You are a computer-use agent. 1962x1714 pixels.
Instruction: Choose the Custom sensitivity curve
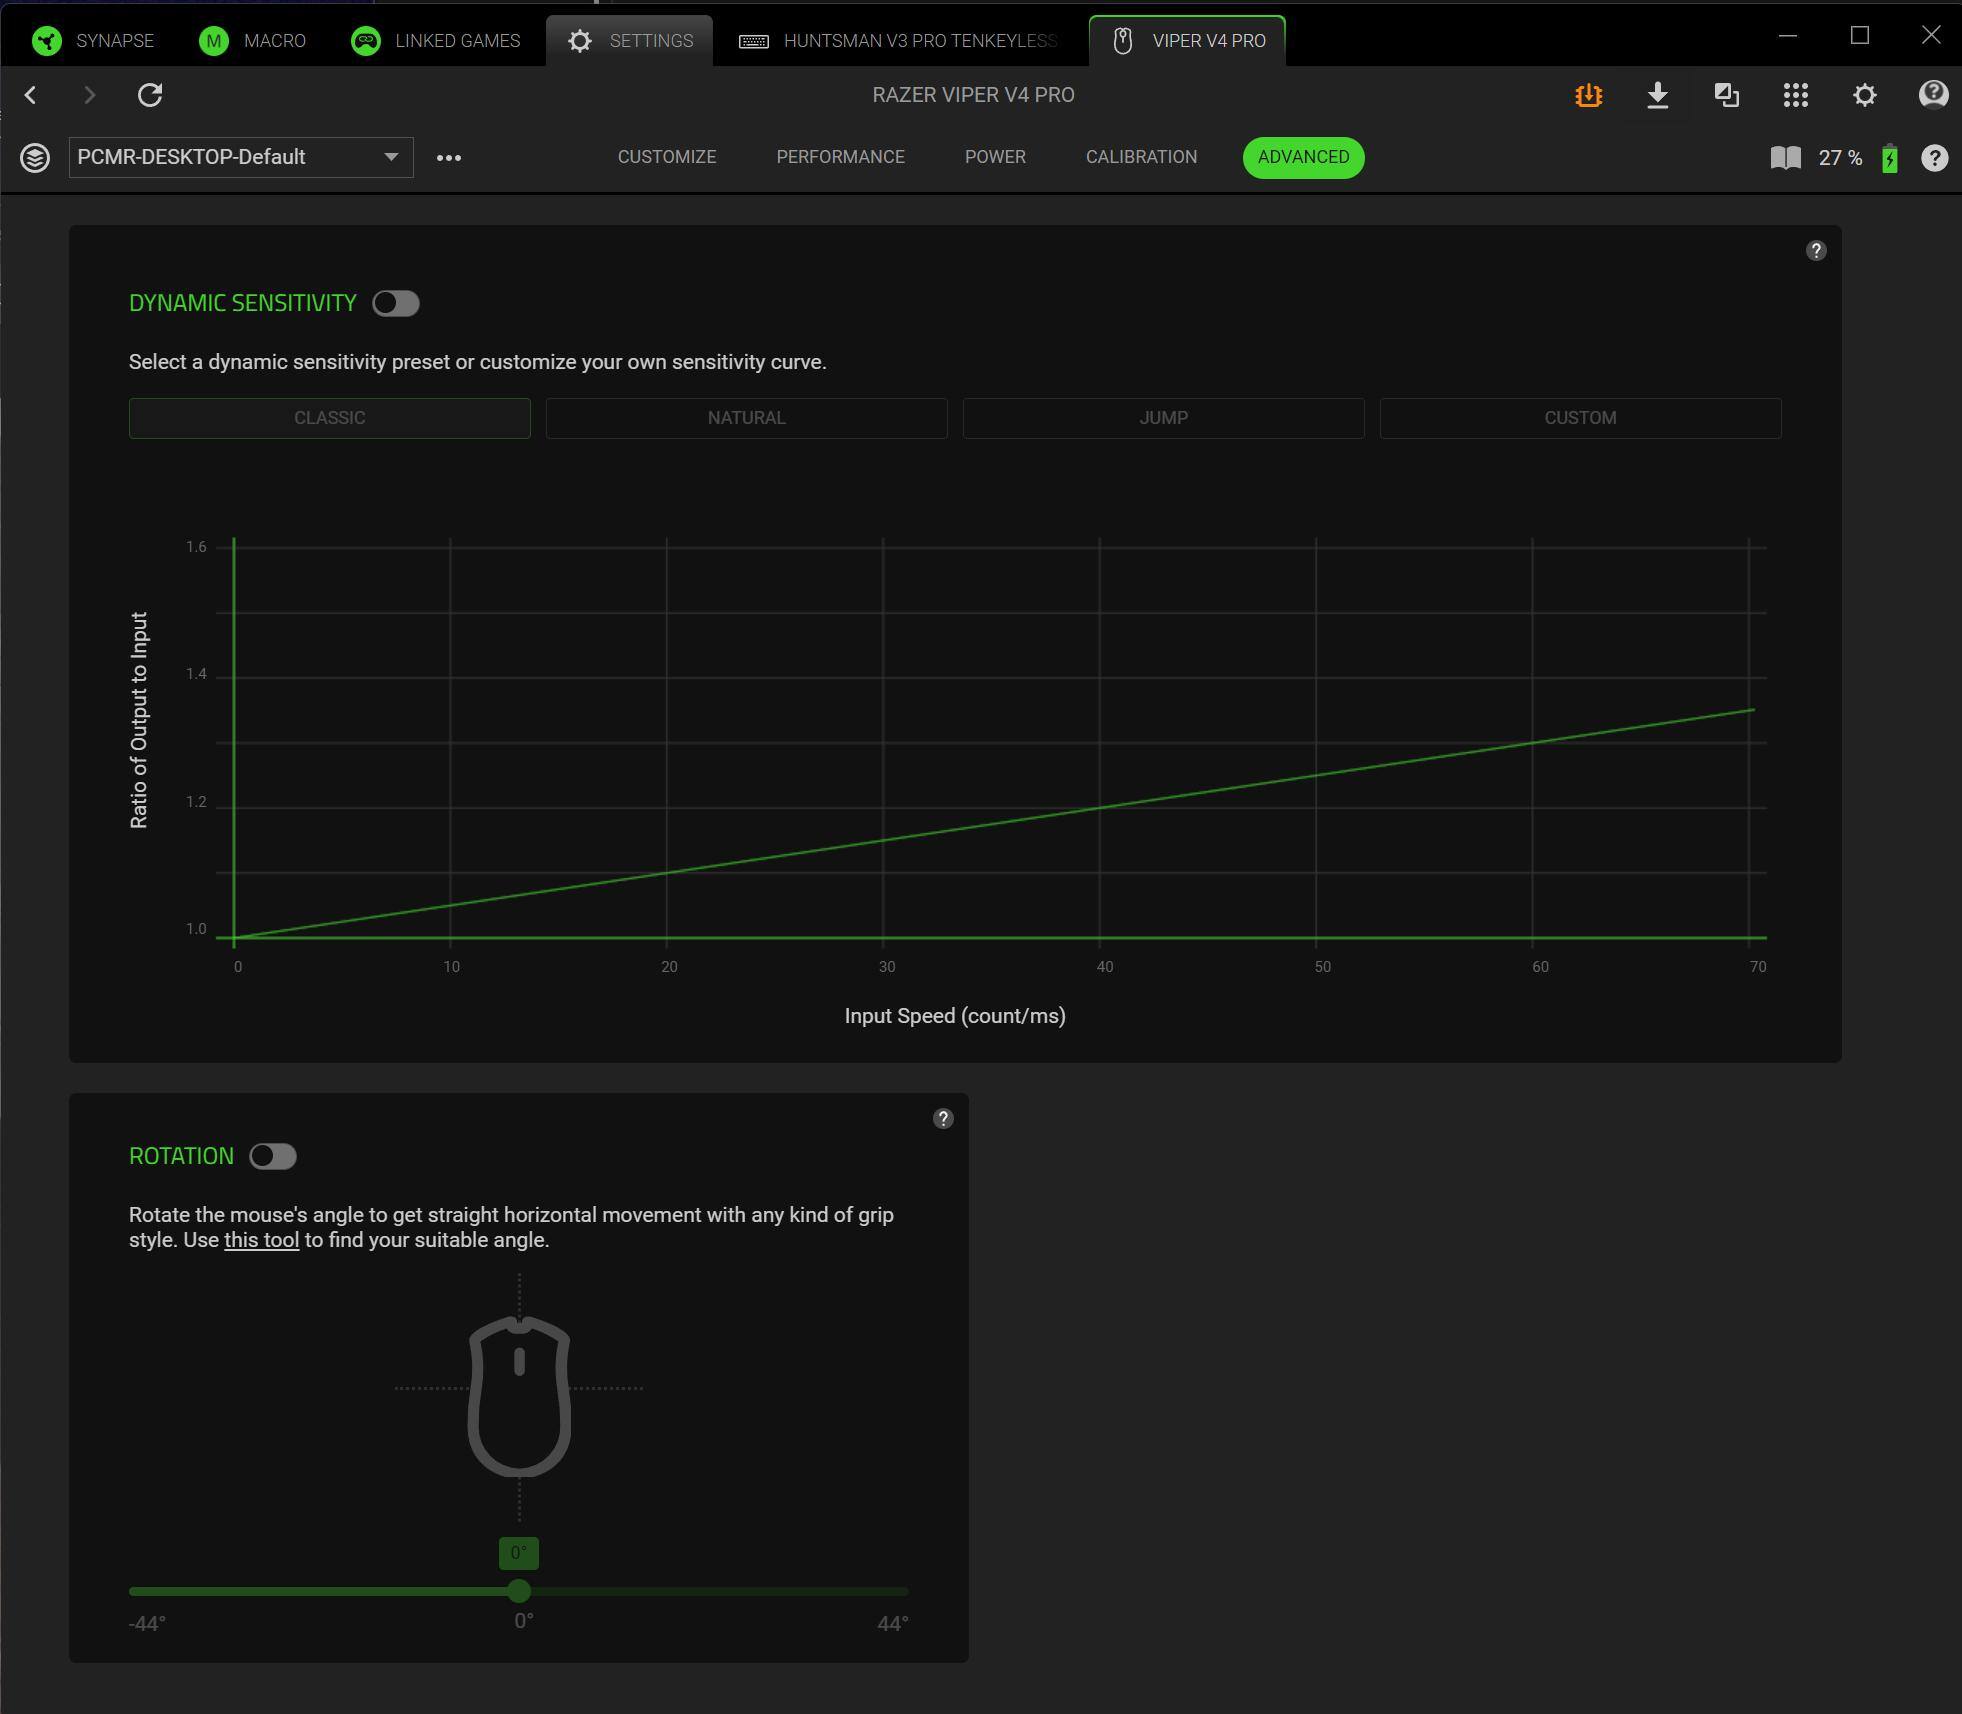coord(1581,418)
